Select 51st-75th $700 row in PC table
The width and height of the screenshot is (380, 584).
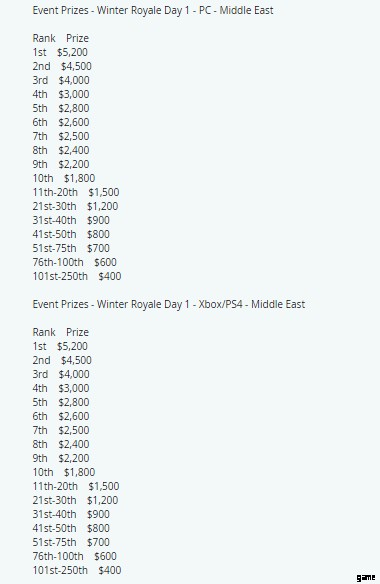point(71,248)
